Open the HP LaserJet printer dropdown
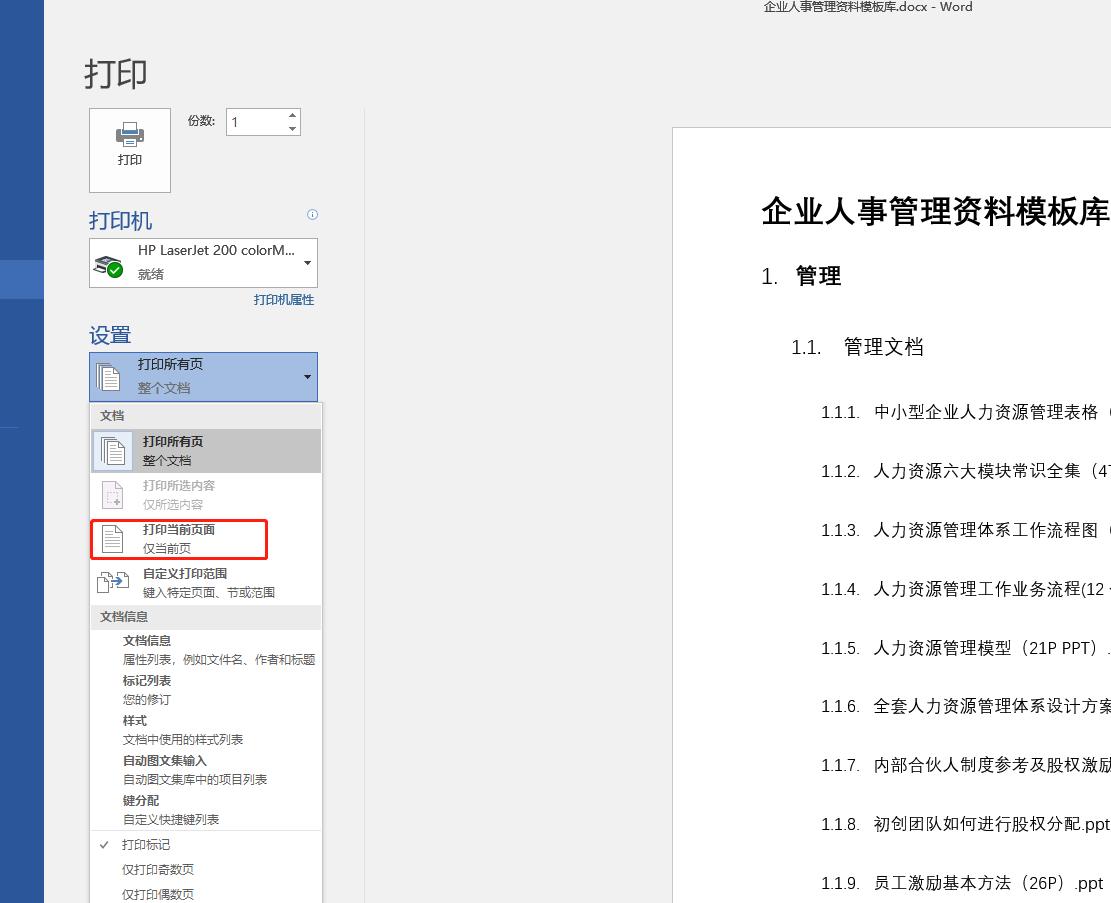Image resolution: width=1111 pixels, height=903 pixels. 306,262
